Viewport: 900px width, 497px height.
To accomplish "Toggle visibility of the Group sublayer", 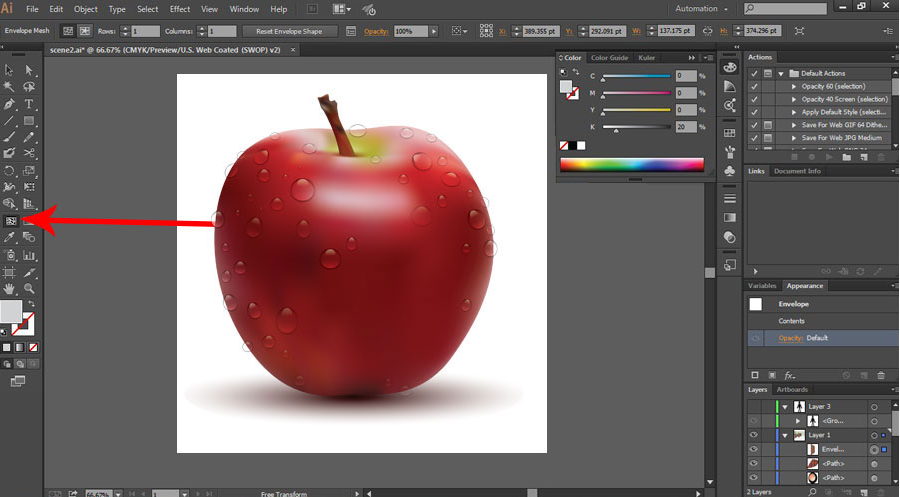I will [754, 421].
